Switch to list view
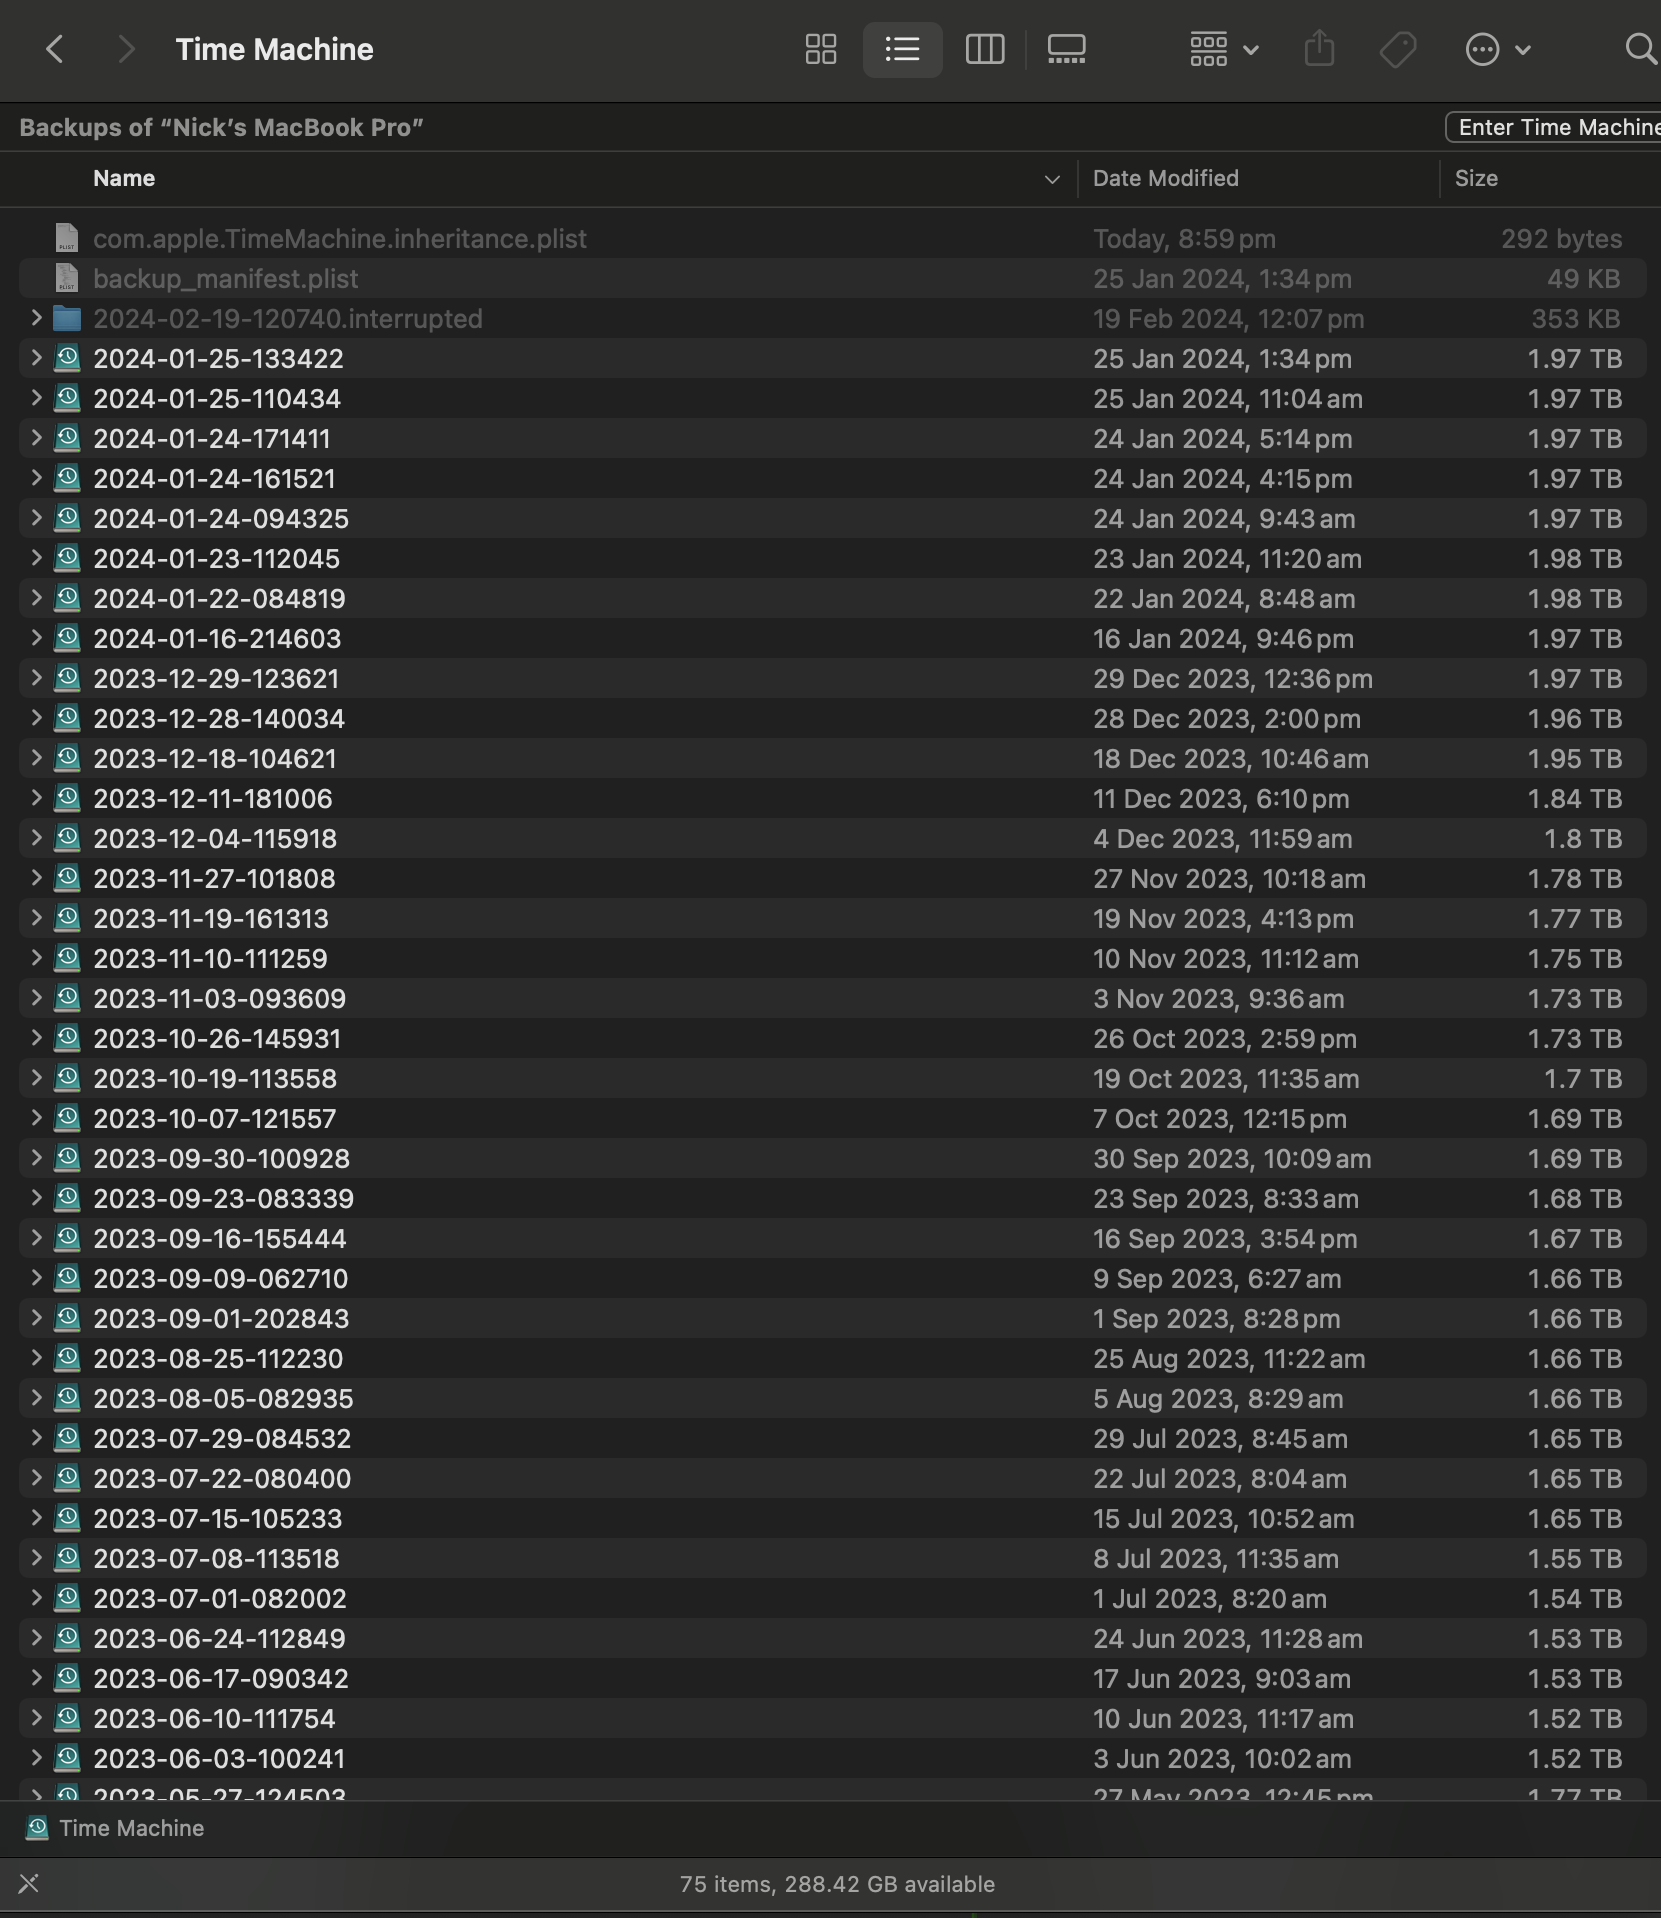 902,49
